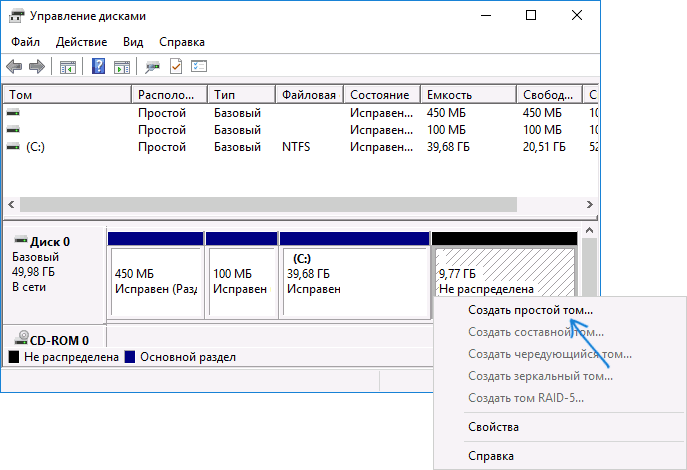Click the list settings toolbar icon
Image resolution: width=687 pixels, height=470 pixels.
198,67
